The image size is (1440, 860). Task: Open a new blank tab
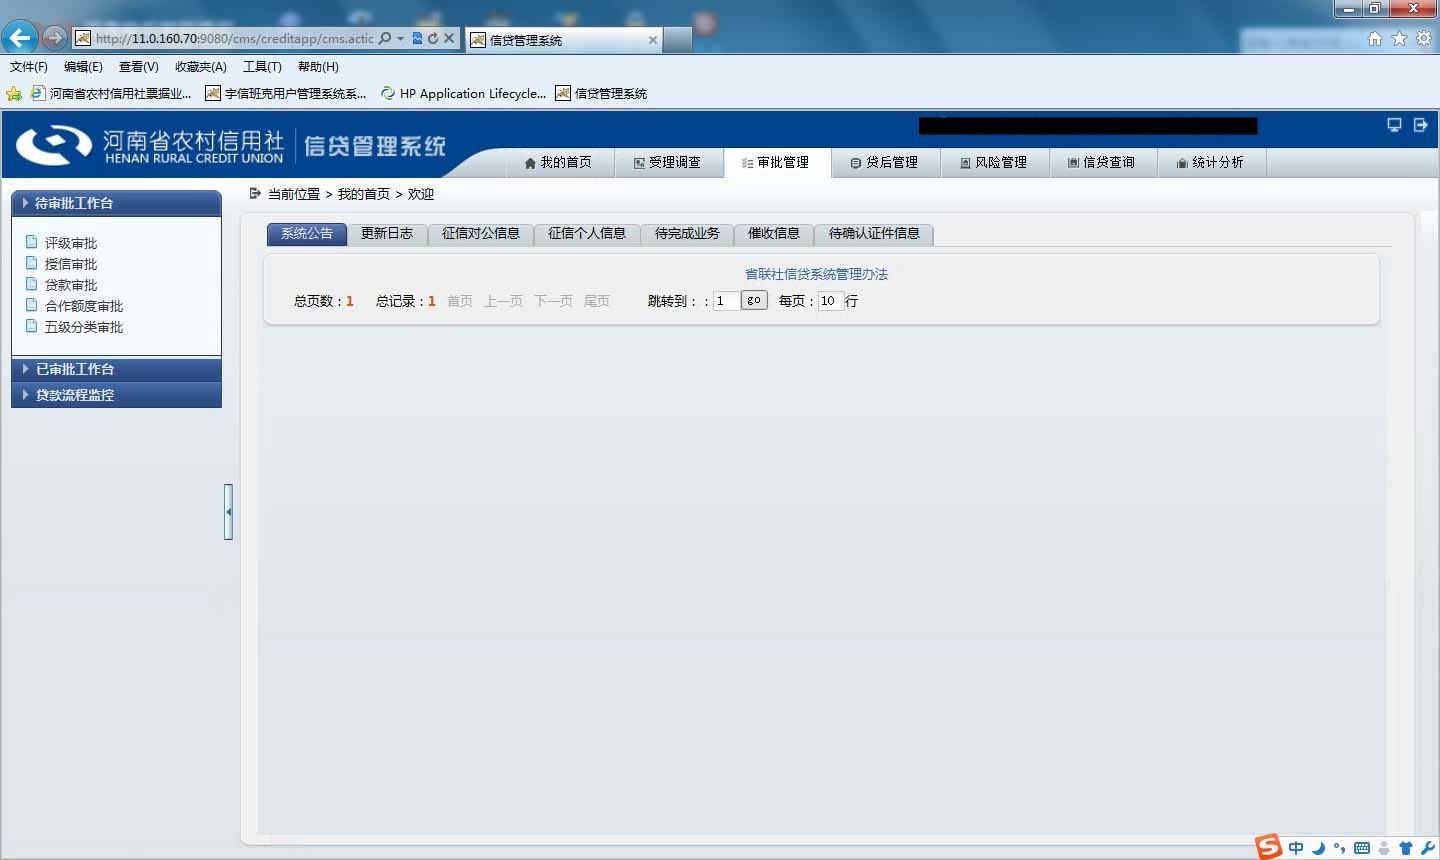point(677,40)
